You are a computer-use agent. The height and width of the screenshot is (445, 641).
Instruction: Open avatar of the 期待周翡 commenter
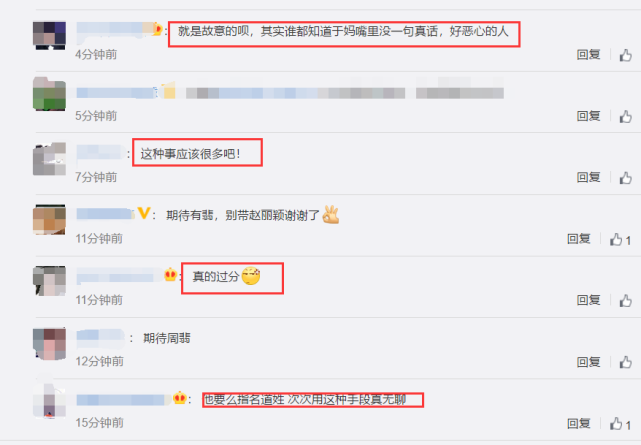49,343
